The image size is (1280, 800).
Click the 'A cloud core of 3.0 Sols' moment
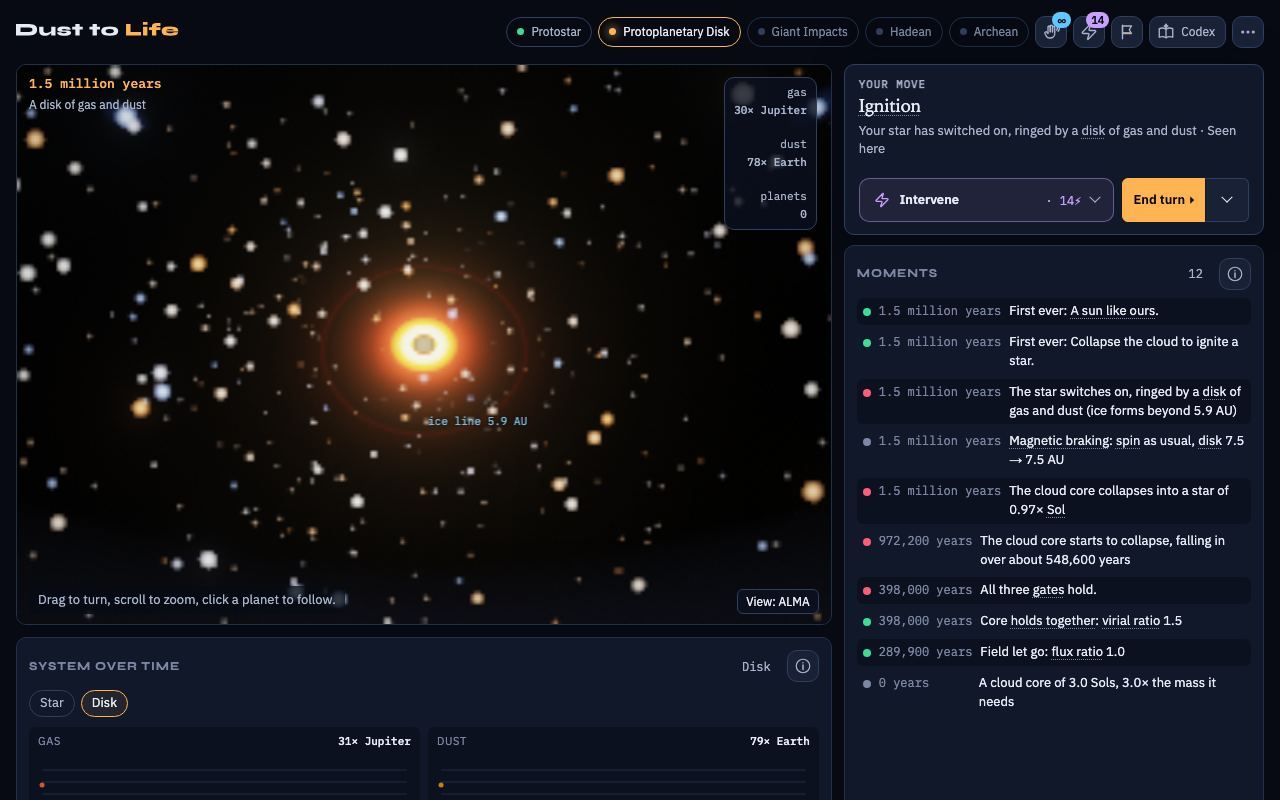[x=1054, y=692]
